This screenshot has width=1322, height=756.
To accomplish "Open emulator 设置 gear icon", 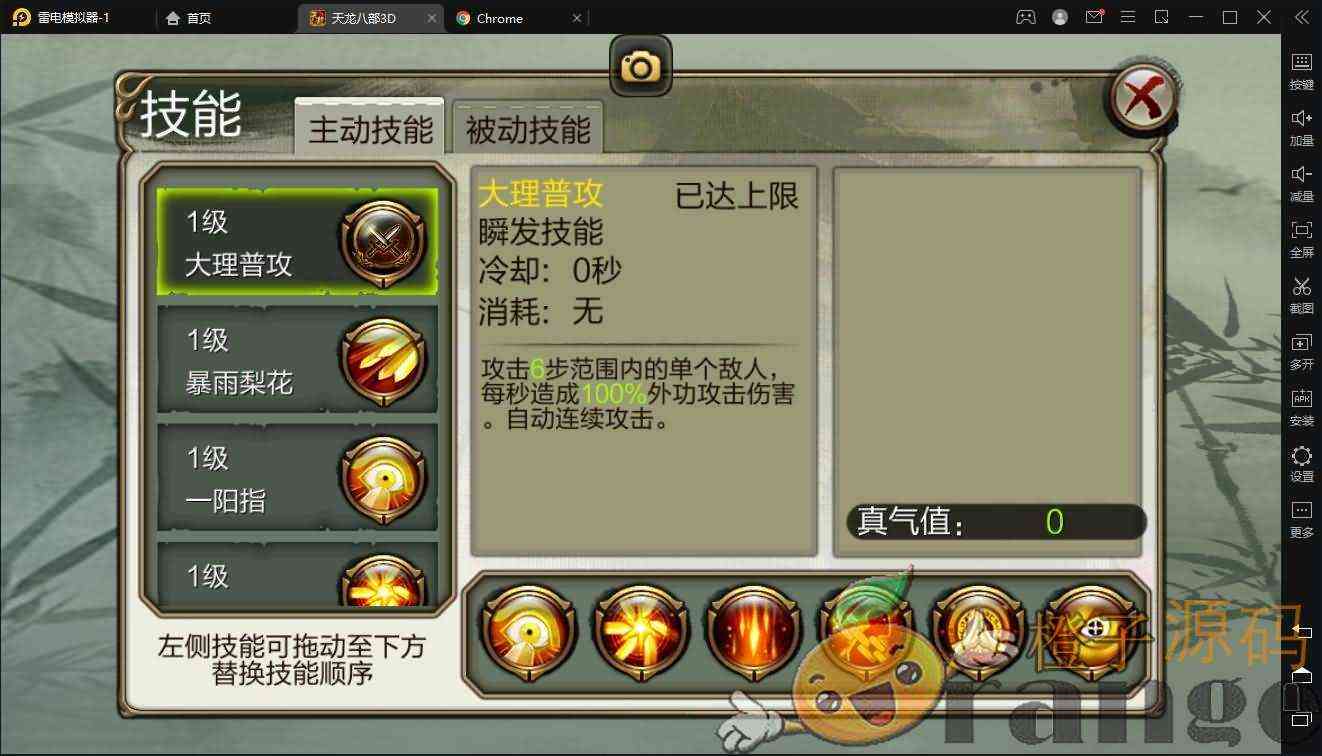I will [x=1301, y=464].
